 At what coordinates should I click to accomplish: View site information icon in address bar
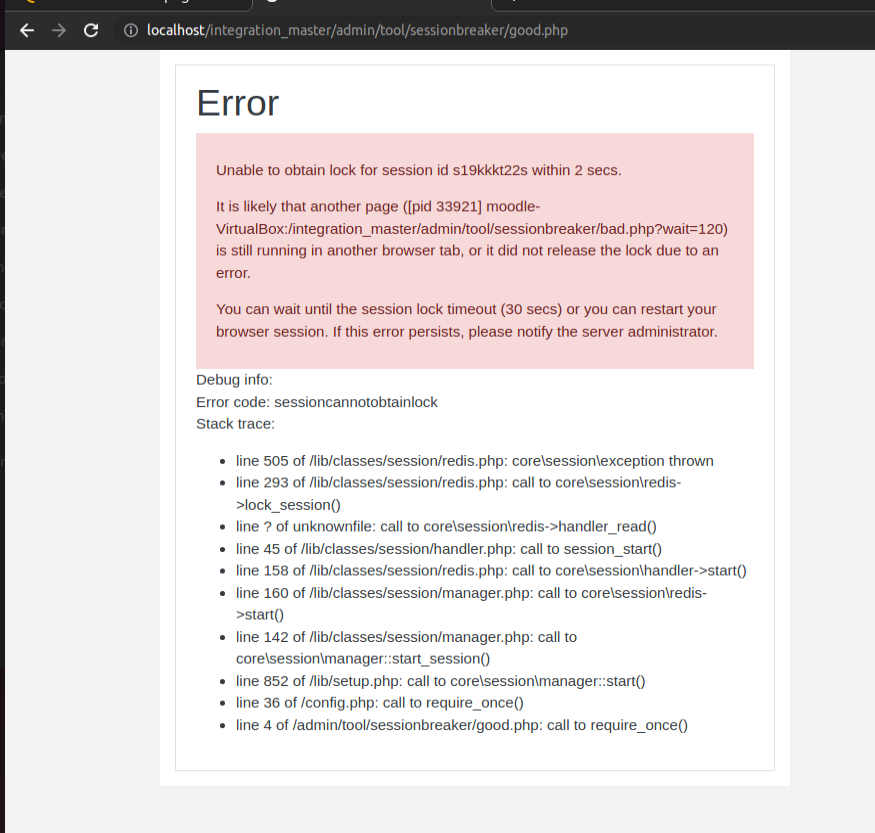coord(131,30)
